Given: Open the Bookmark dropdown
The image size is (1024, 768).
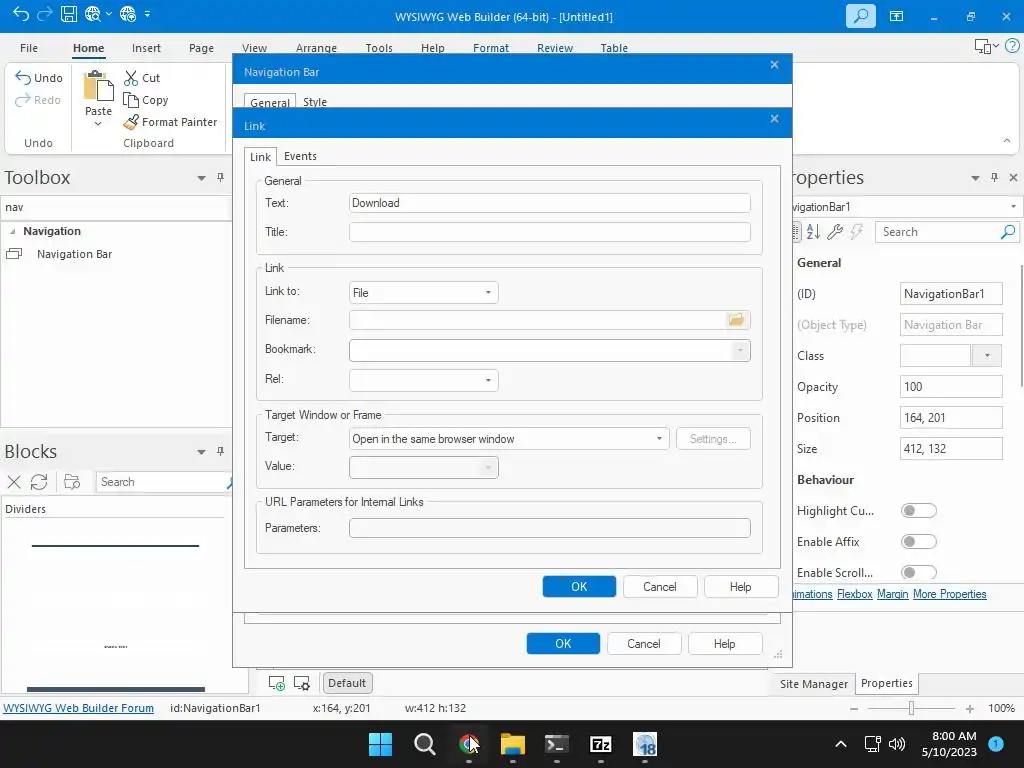Looking at the screenshot, I should pos(740,351).
